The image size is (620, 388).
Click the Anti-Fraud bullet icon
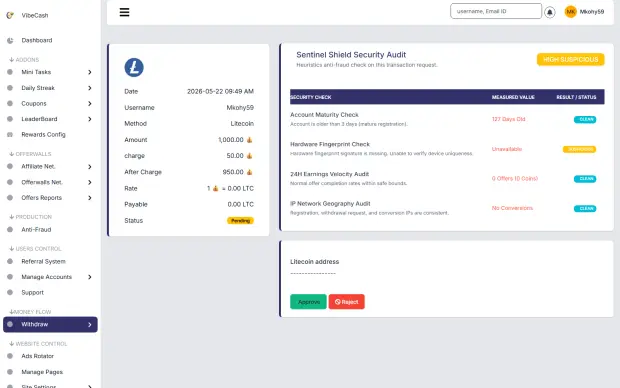click(x=10, y=229)
